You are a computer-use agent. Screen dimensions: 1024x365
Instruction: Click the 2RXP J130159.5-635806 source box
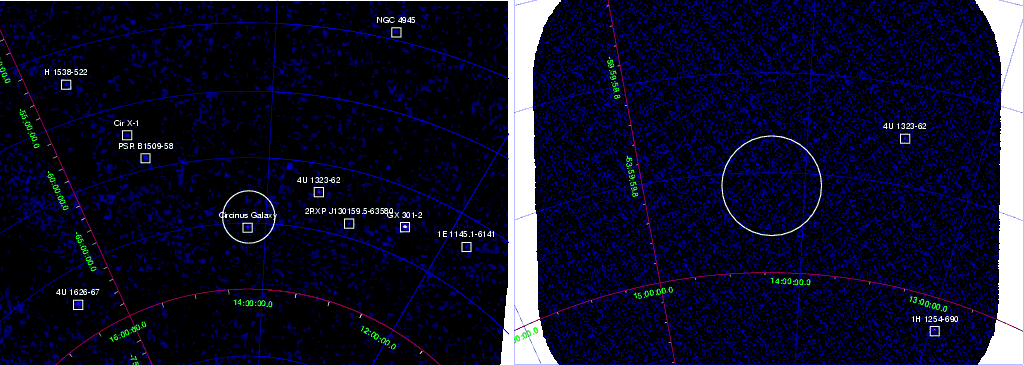[349, 224]
